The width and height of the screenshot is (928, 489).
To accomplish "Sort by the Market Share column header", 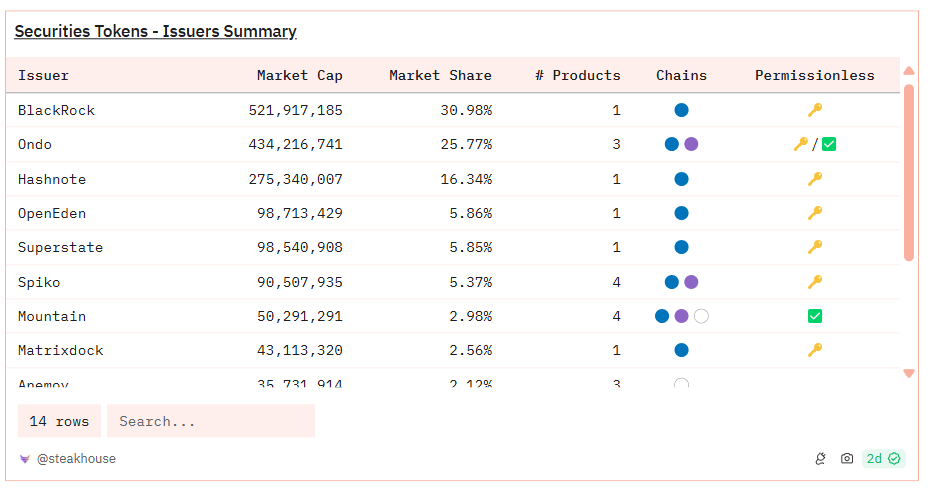I will (440, 75).
